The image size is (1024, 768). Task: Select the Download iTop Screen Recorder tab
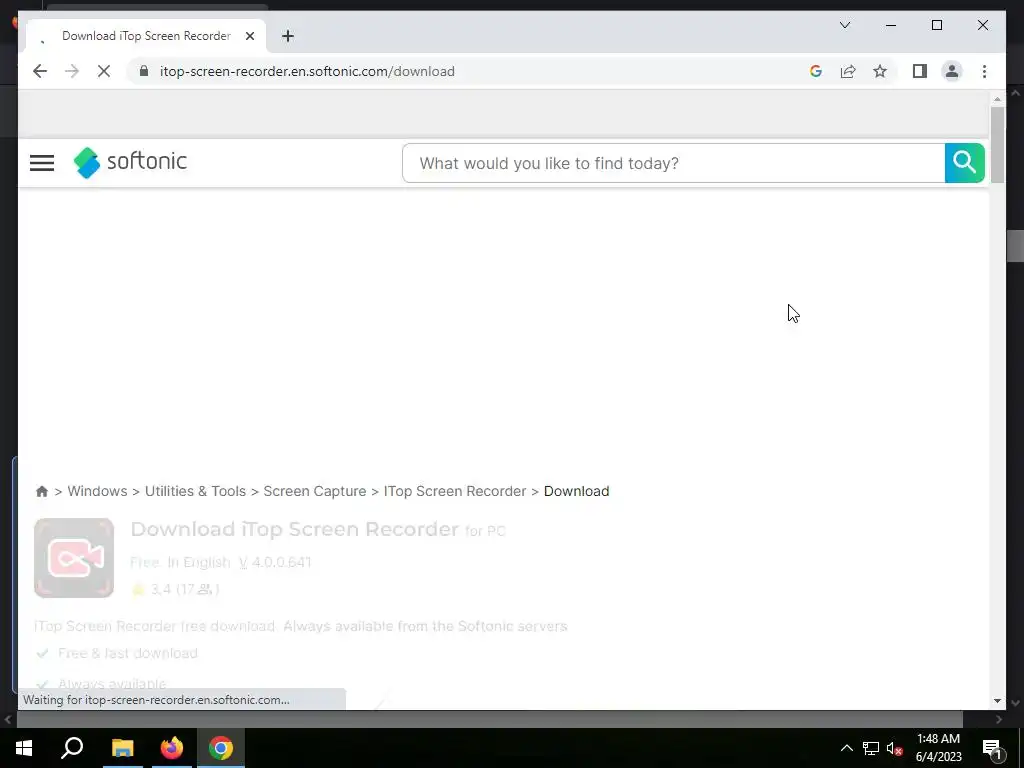pyautogui.click(x=146, y=36)
